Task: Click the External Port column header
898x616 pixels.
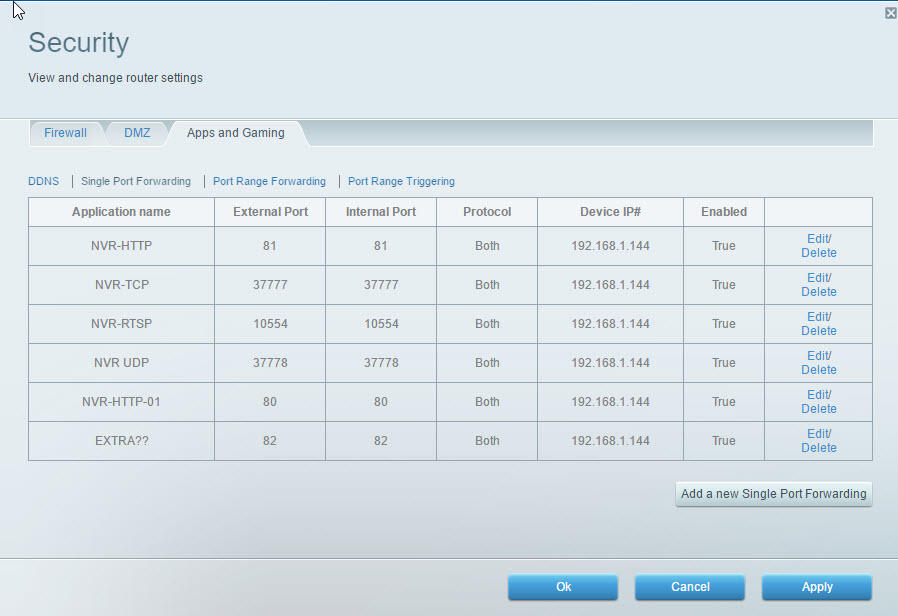Action: [270, 212]
